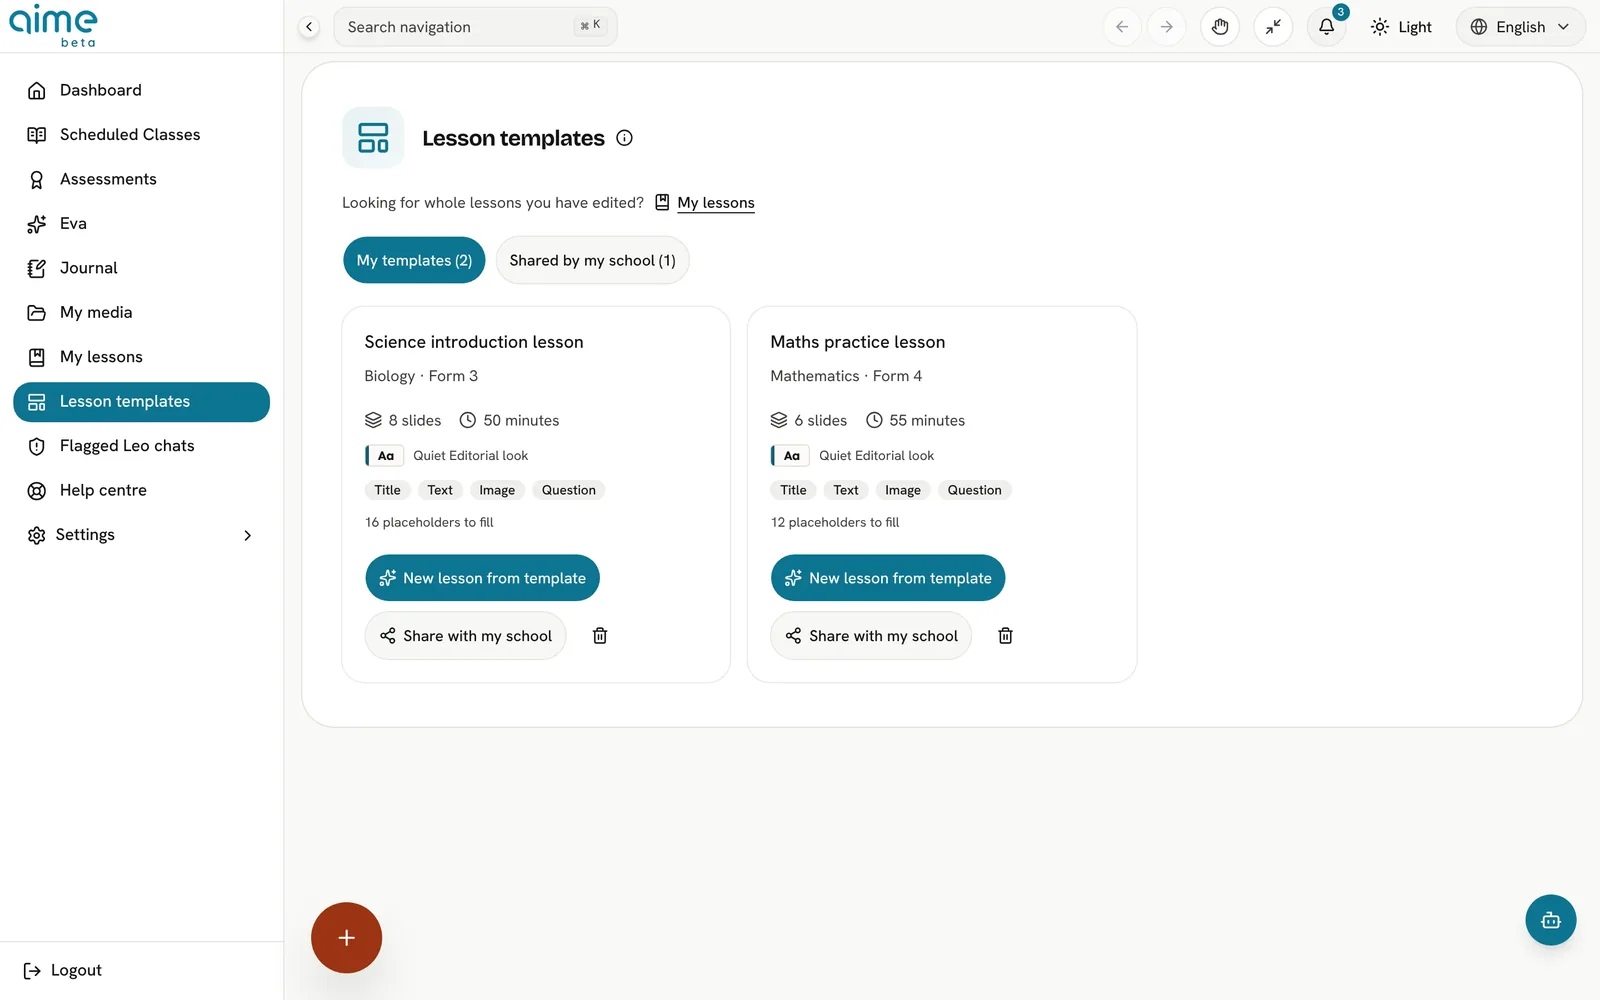
Task: Click '12 placeholders to fill' text
Action: (x=835, y=522)
